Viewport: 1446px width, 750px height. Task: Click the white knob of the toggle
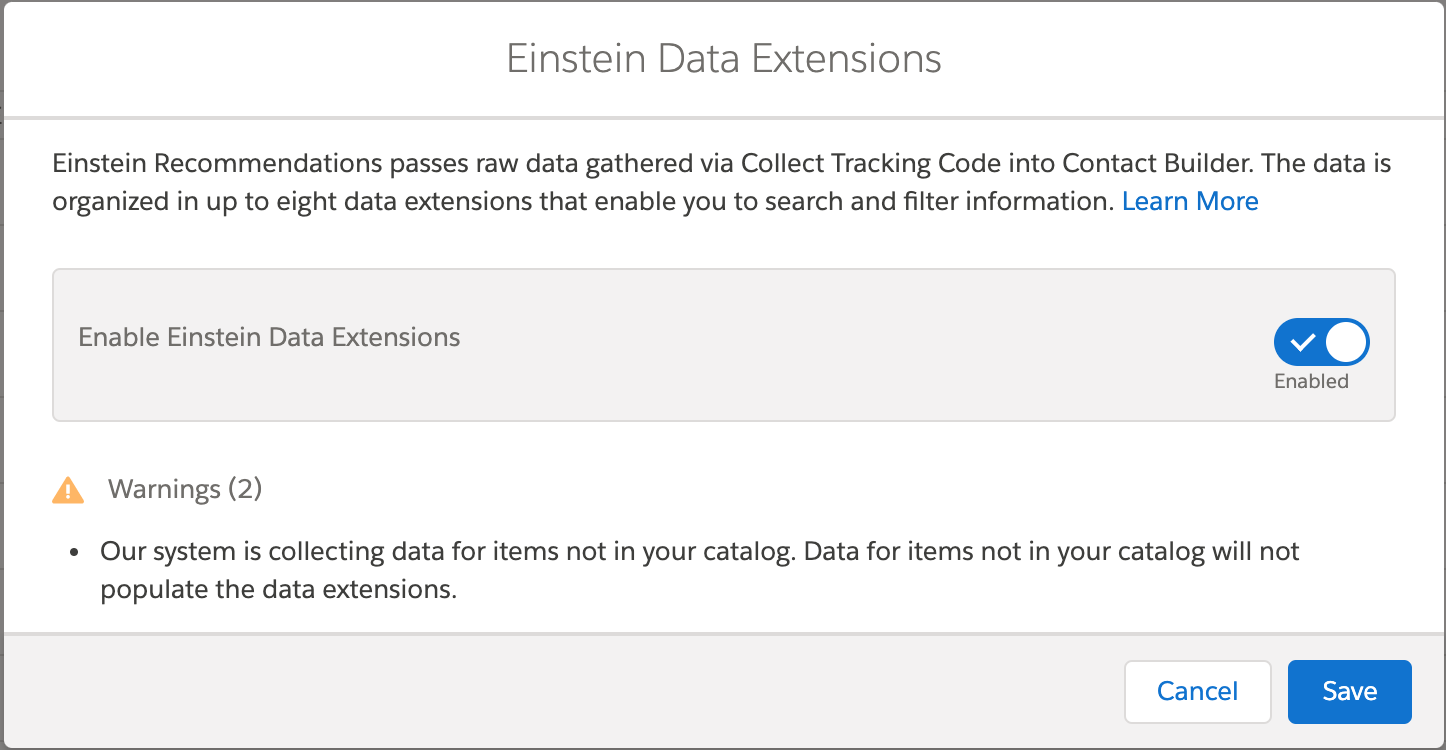pos(1345,343)
